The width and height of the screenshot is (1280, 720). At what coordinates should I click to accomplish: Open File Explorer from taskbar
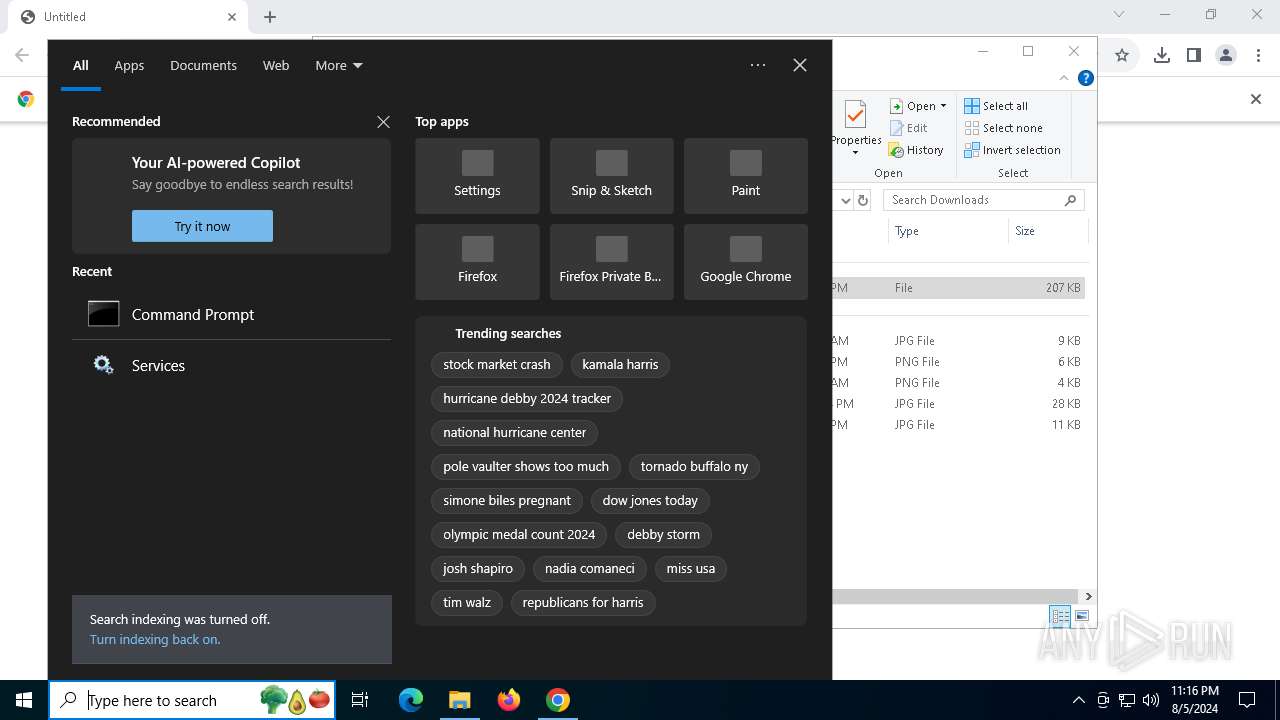459,700
